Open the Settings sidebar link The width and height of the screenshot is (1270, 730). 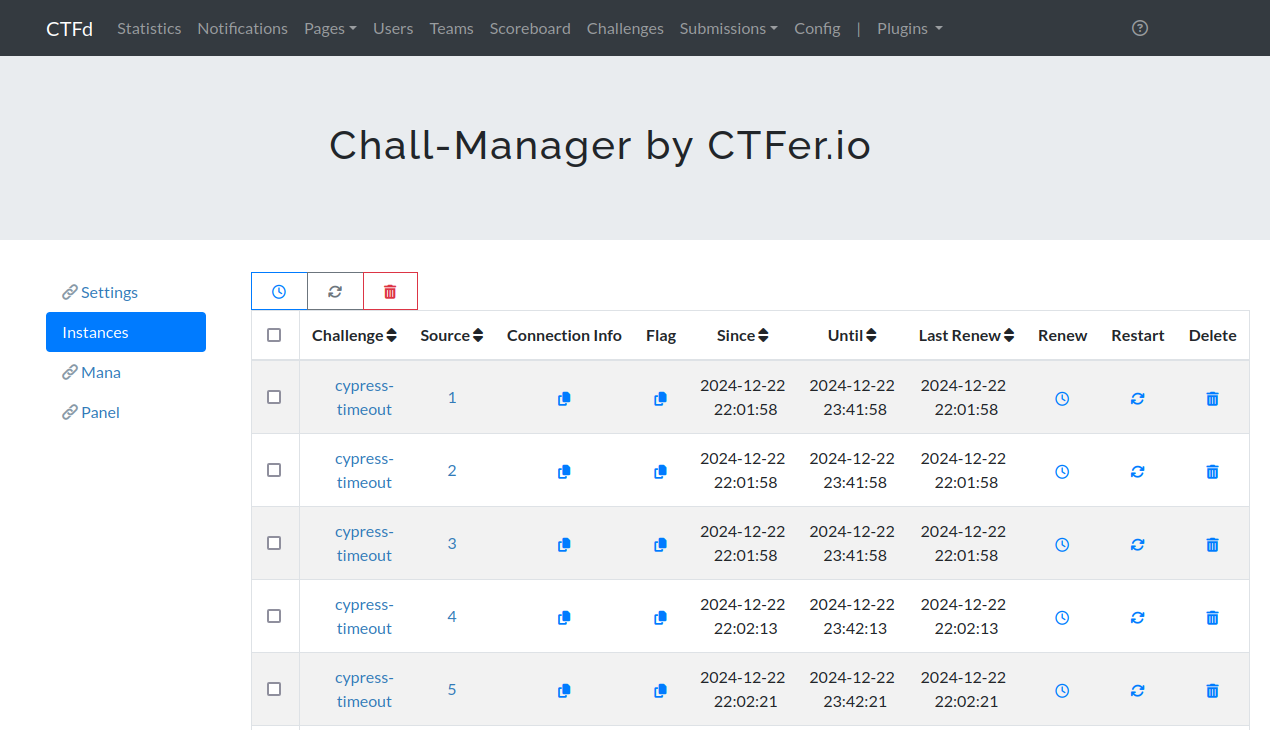126,292
